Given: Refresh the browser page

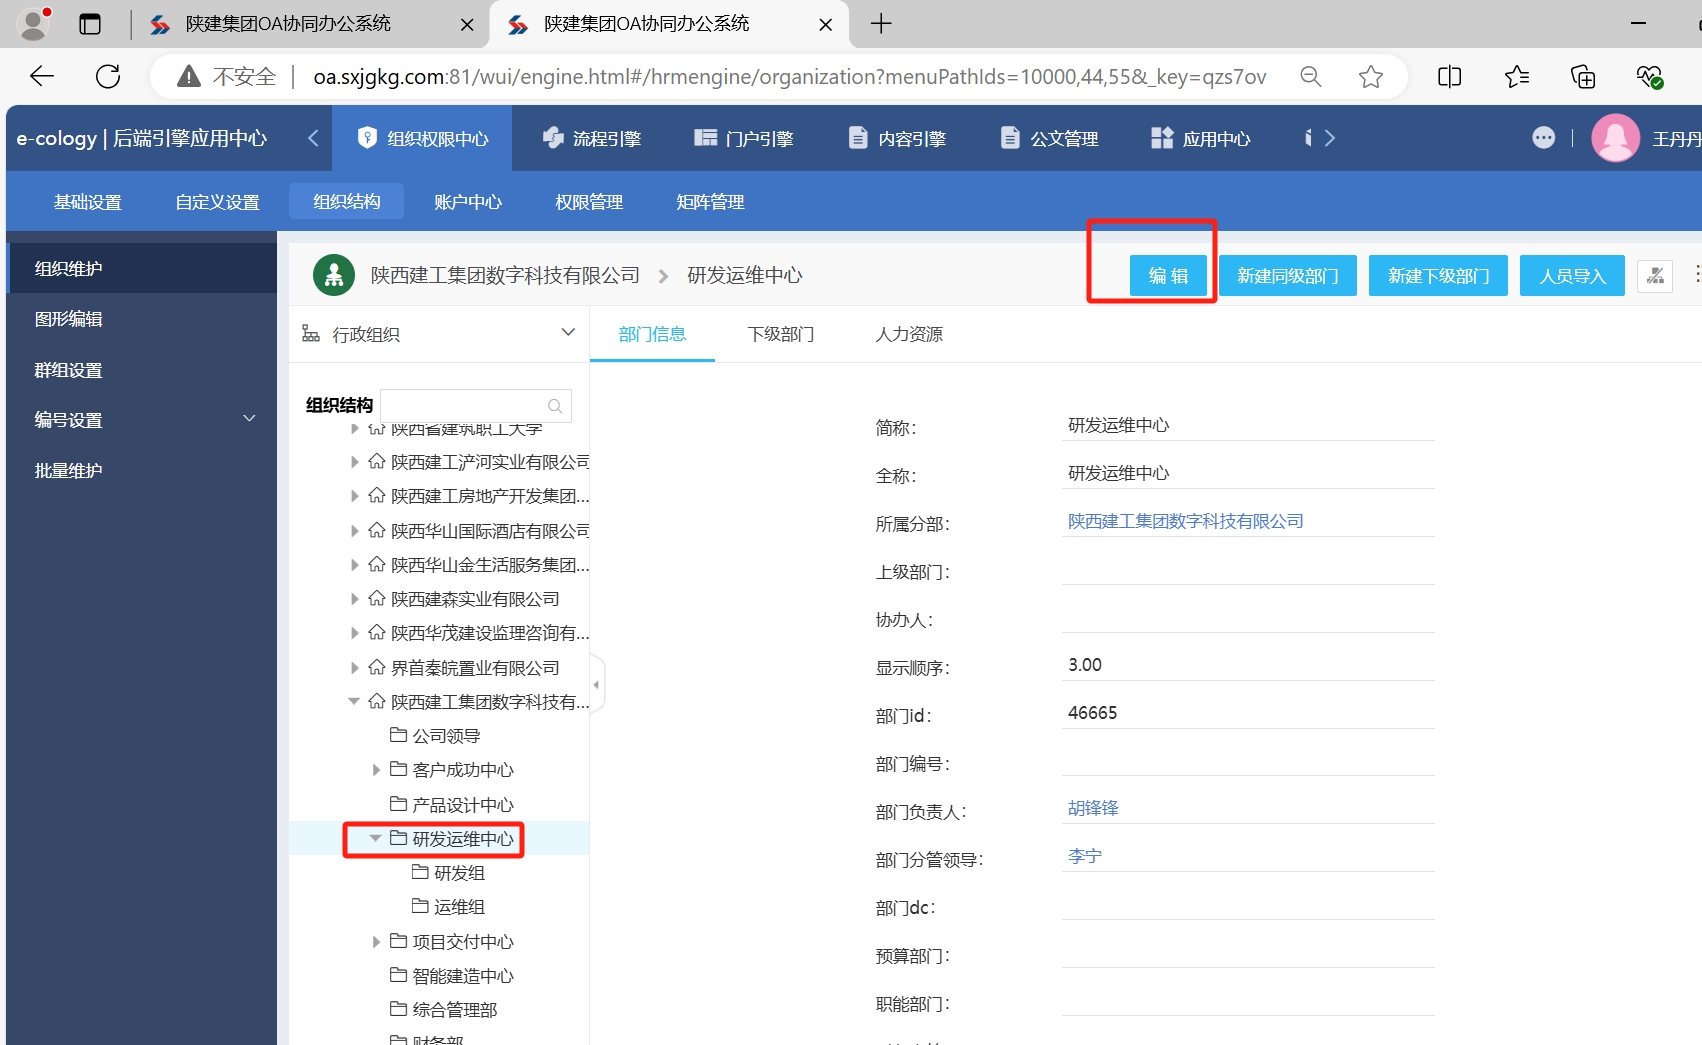Looking at the screenshot, I should 108,77.
